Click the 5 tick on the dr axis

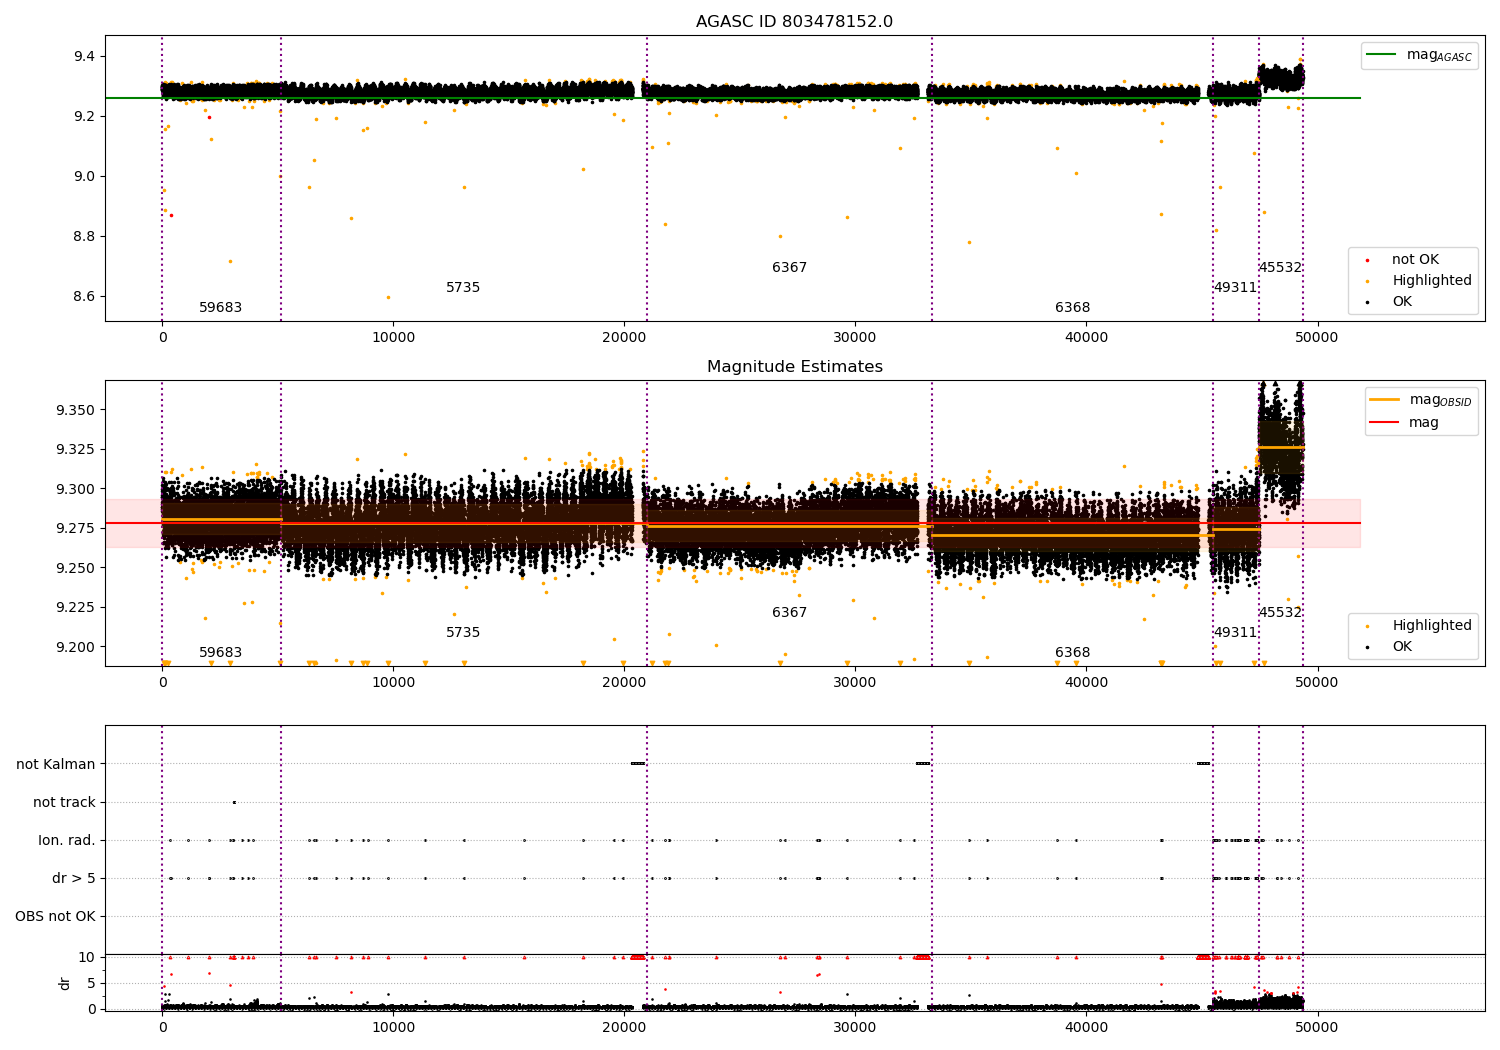pos(91,984)
